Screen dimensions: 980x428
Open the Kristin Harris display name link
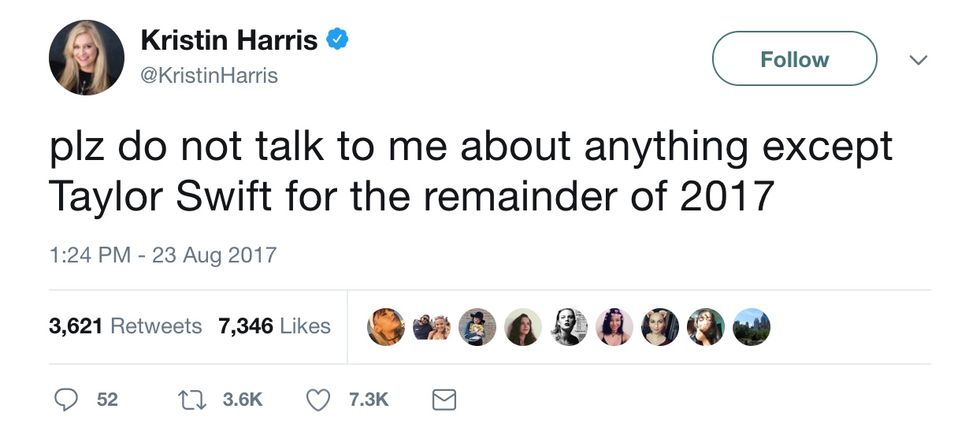pos(229,41)
